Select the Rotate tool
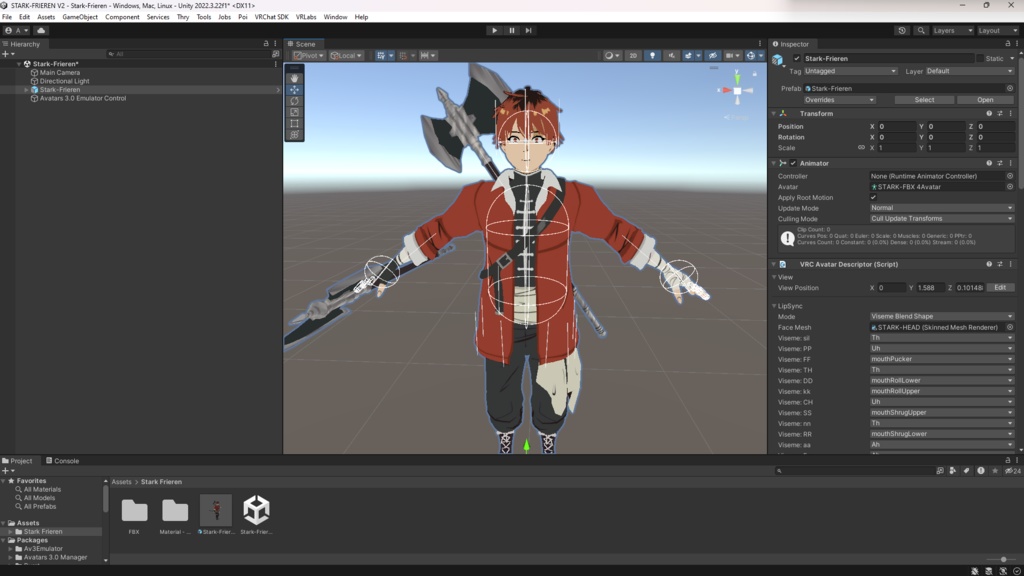The image size is (1024, 576). (295, 100)
